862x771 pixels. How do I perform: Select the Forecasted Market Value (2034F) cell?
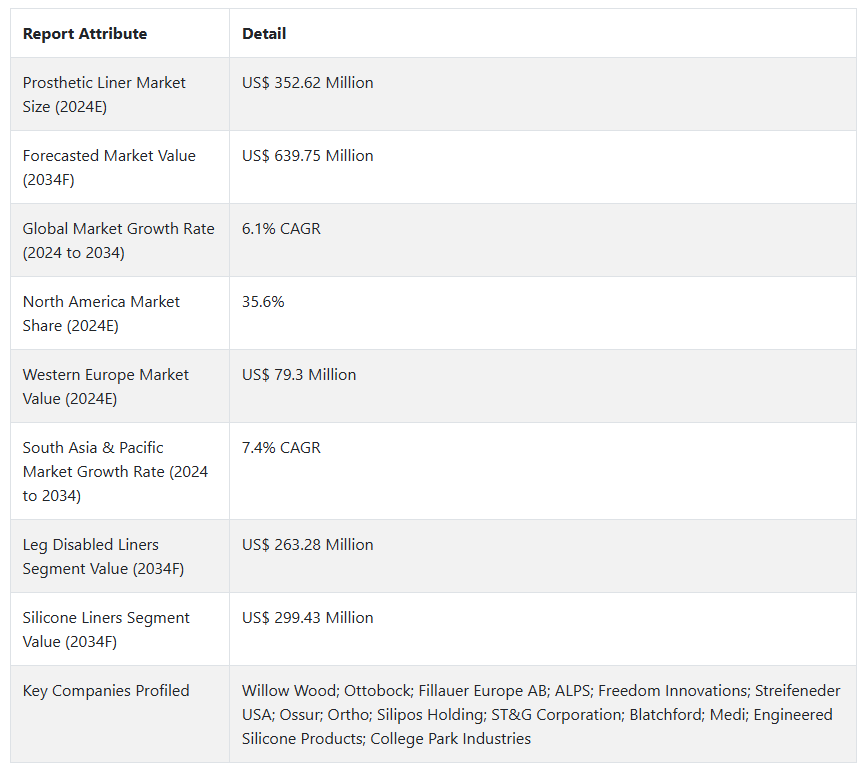click(109, 167)
